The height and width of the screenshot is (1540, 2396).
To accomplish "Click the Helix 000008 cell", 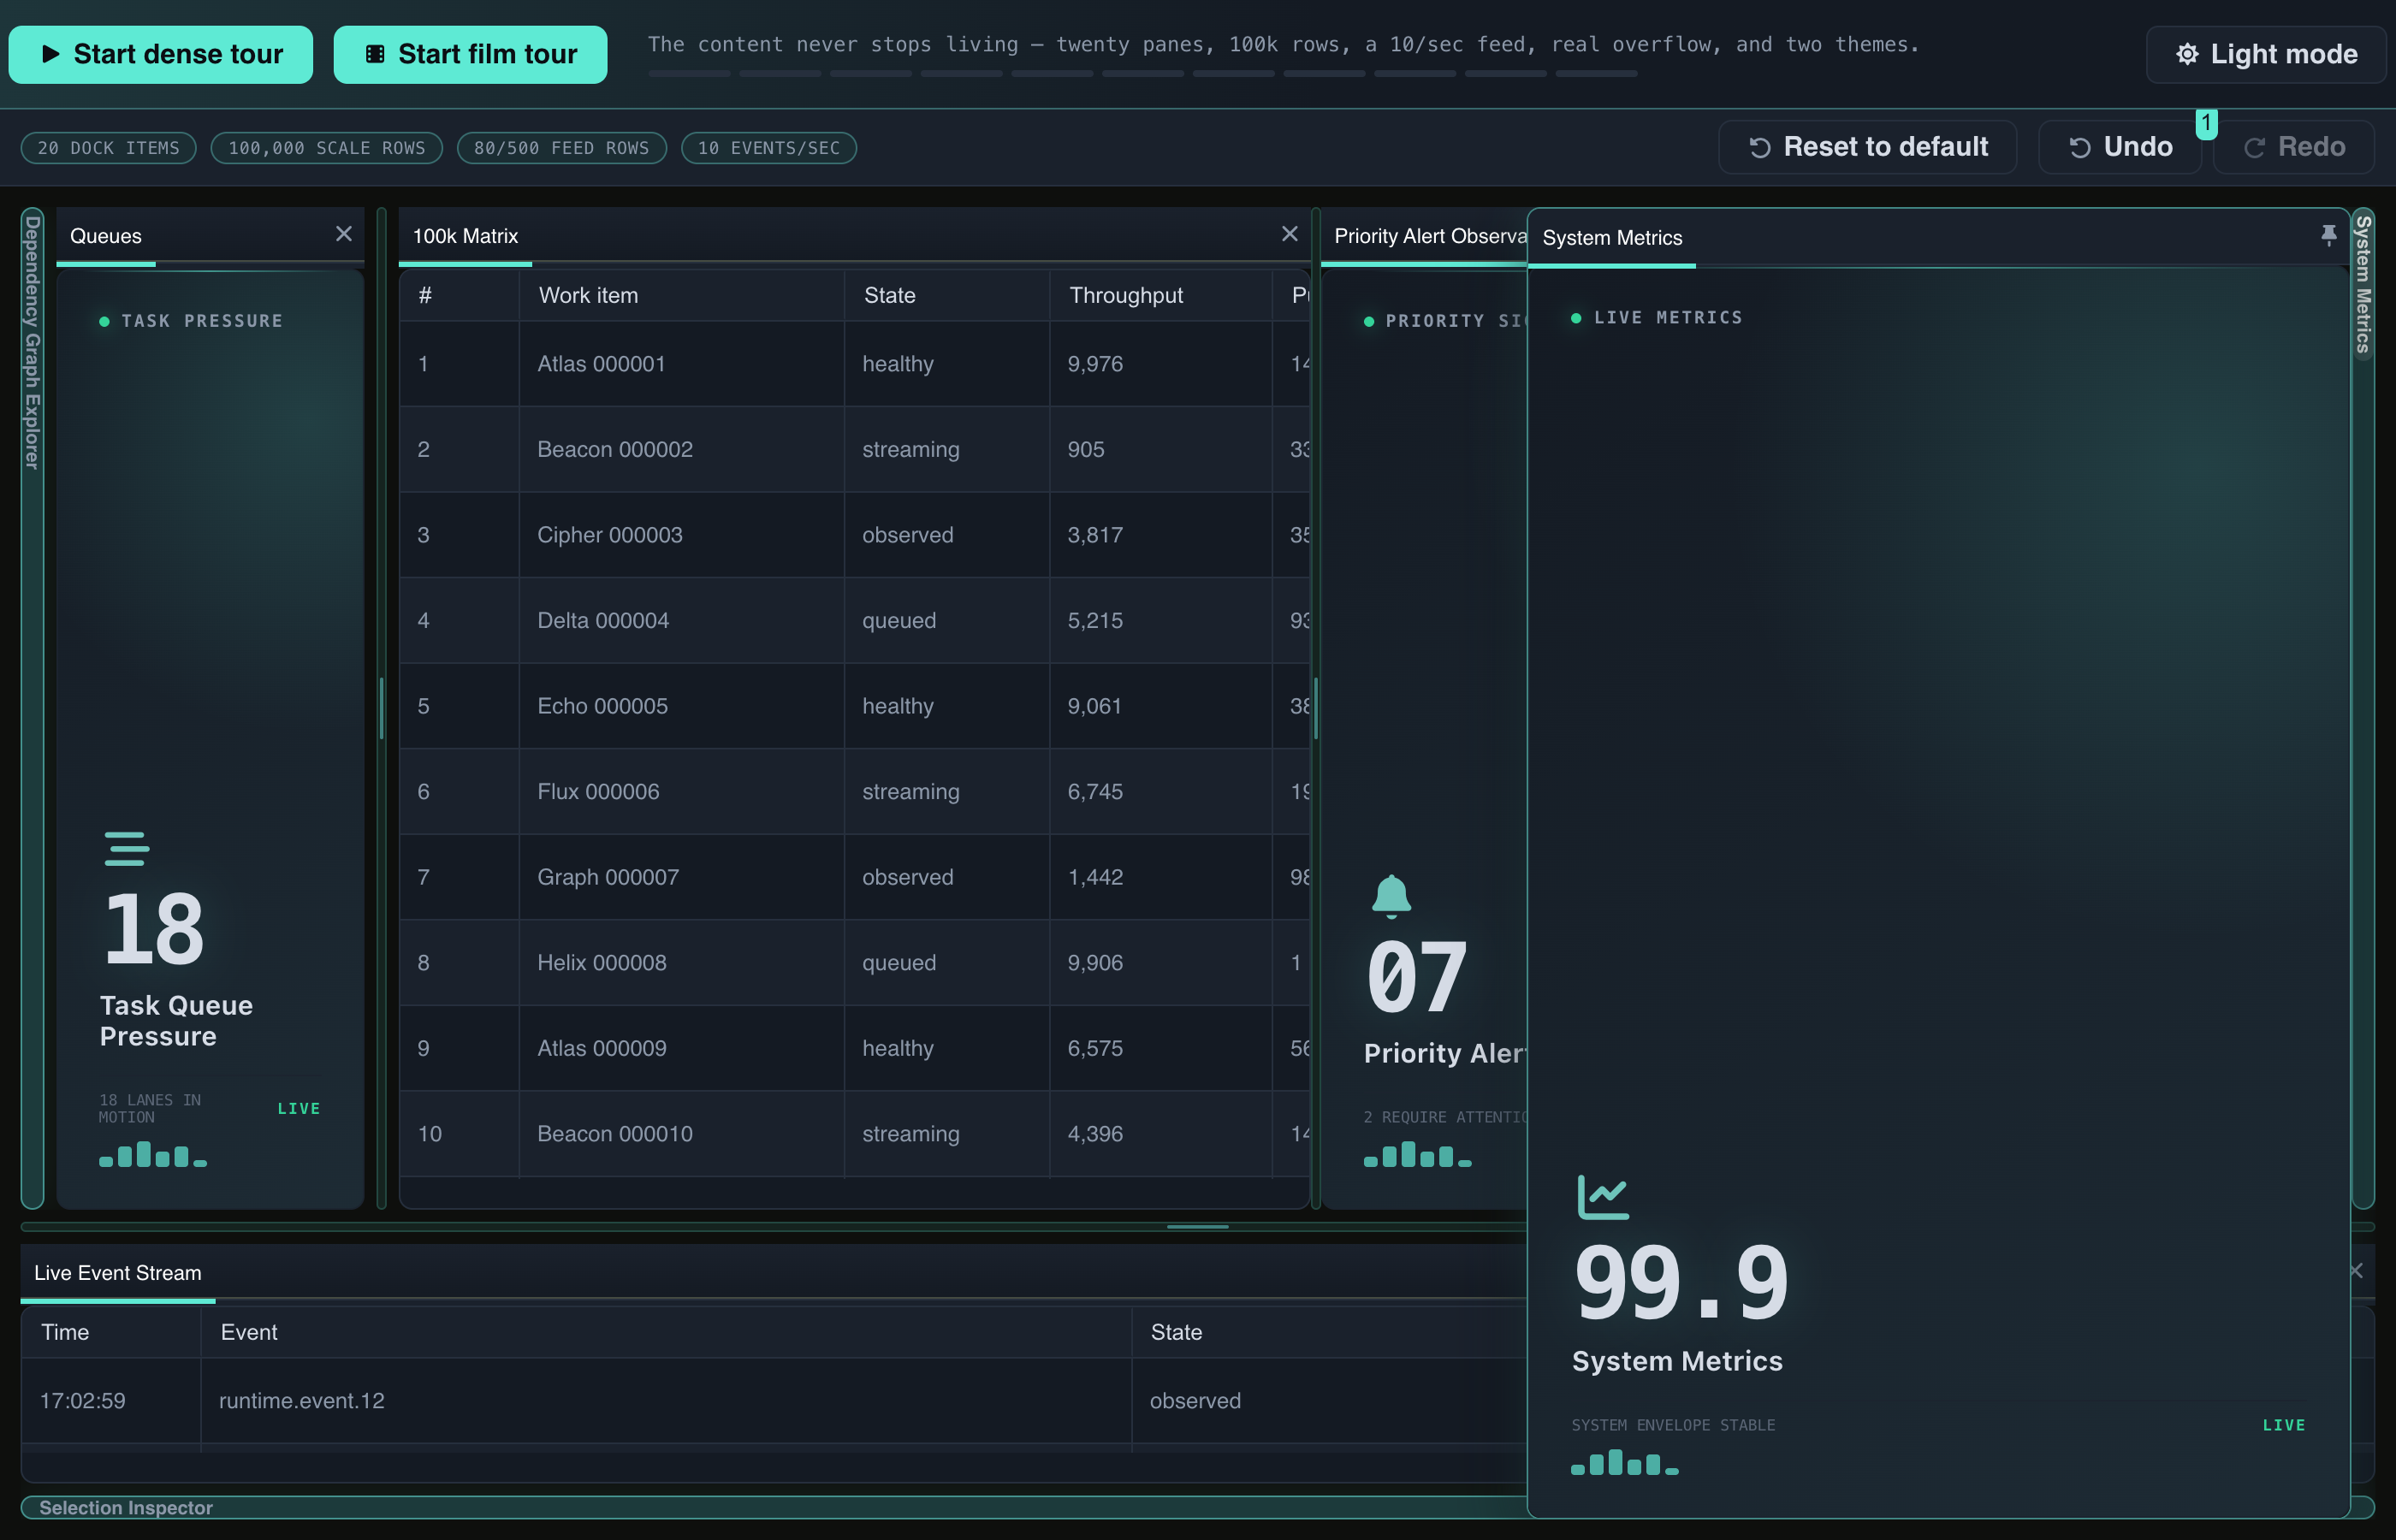I will click(682, 962).
